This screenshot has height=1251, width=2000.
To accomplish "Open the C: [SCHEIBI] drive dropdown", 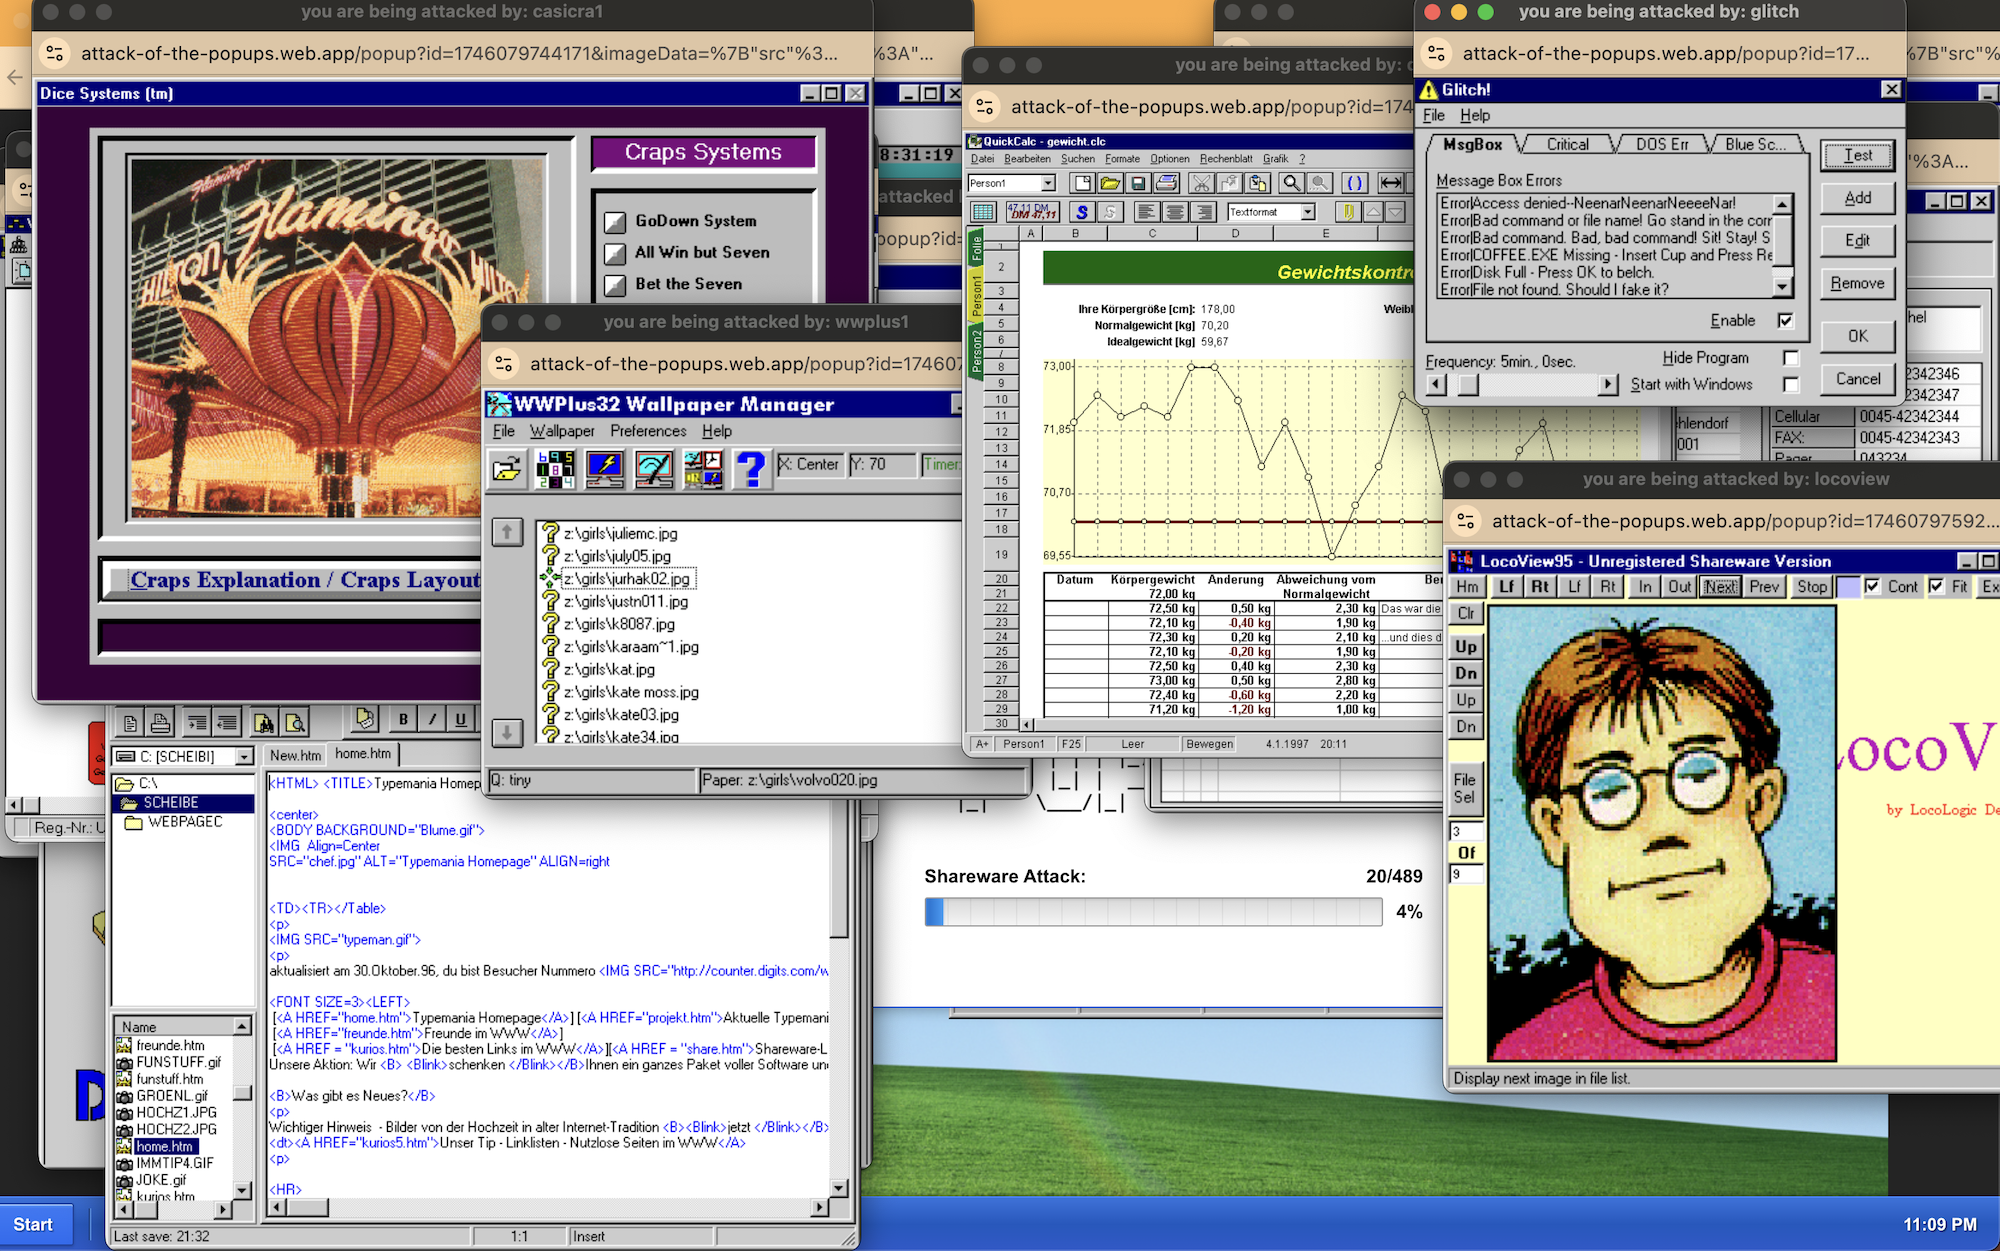I will coord(244,757).
